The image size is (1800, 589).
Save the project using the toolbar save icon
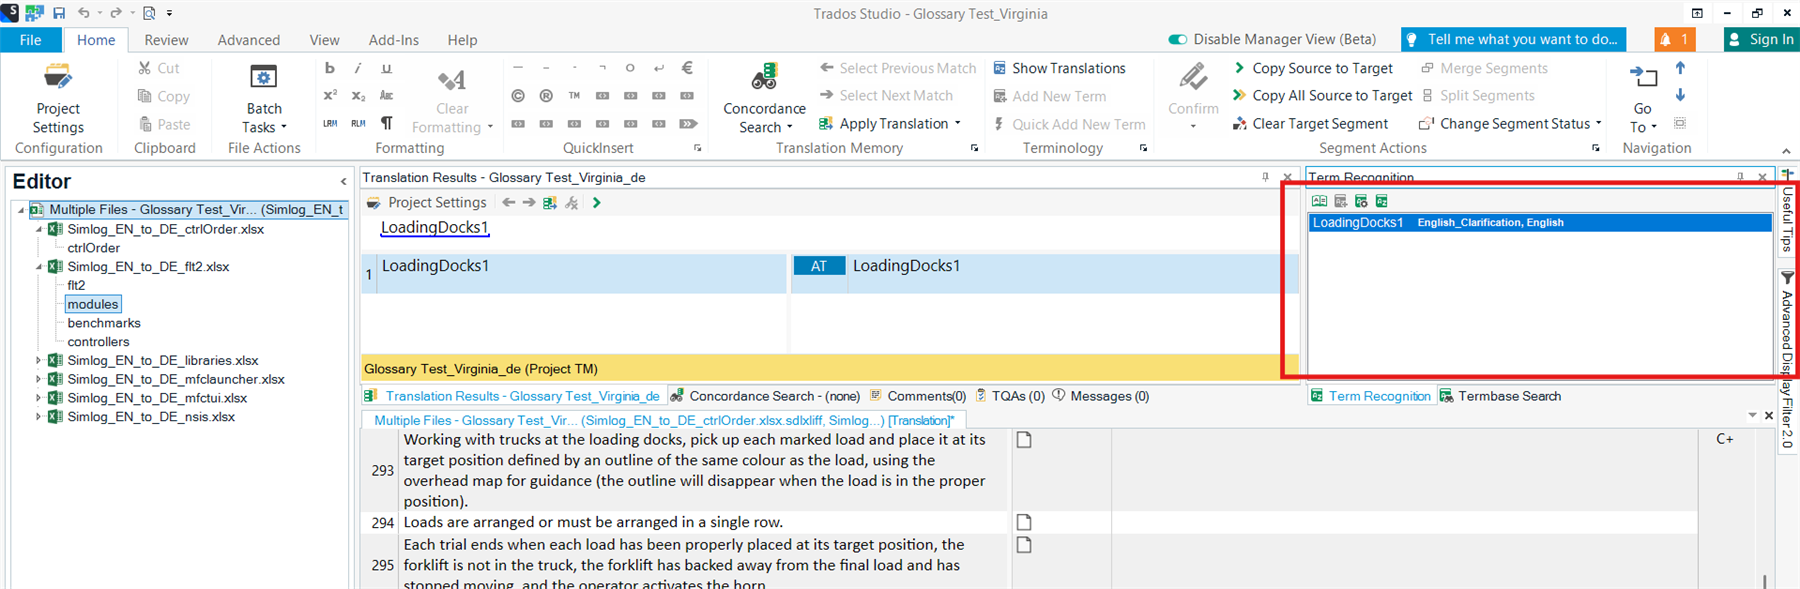tap(59, 13)
